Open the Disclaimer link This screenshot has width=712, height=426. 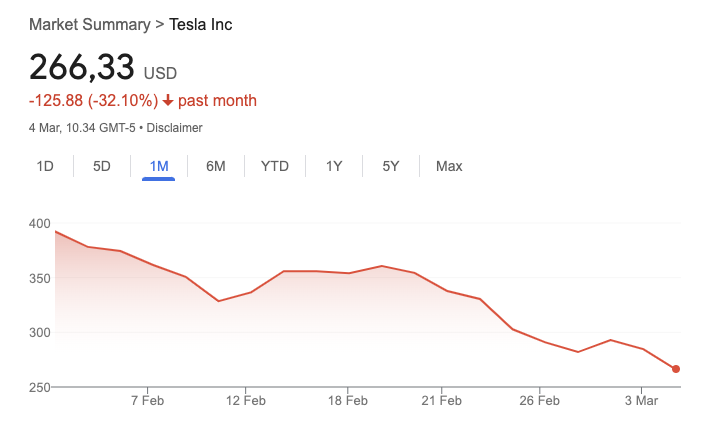(174, 128)
